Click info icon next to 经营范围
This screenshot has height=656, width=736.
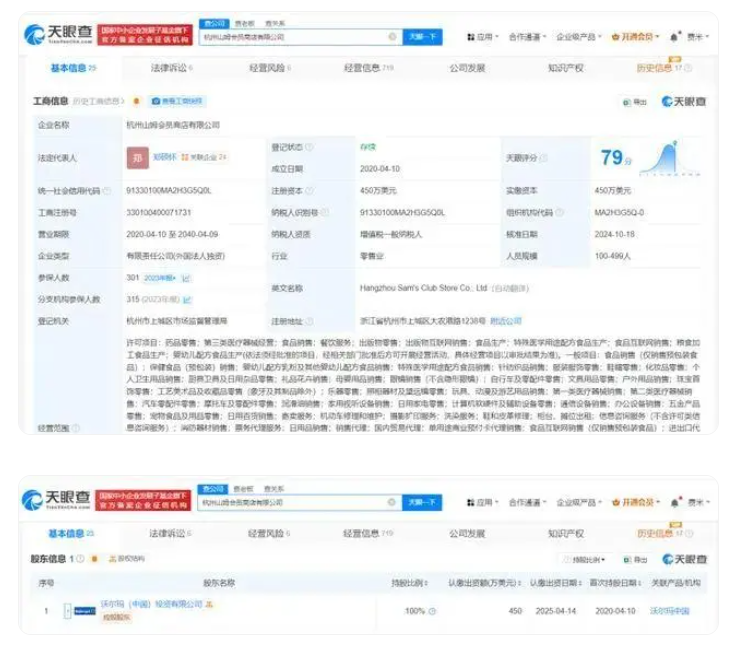pos(76,428)
